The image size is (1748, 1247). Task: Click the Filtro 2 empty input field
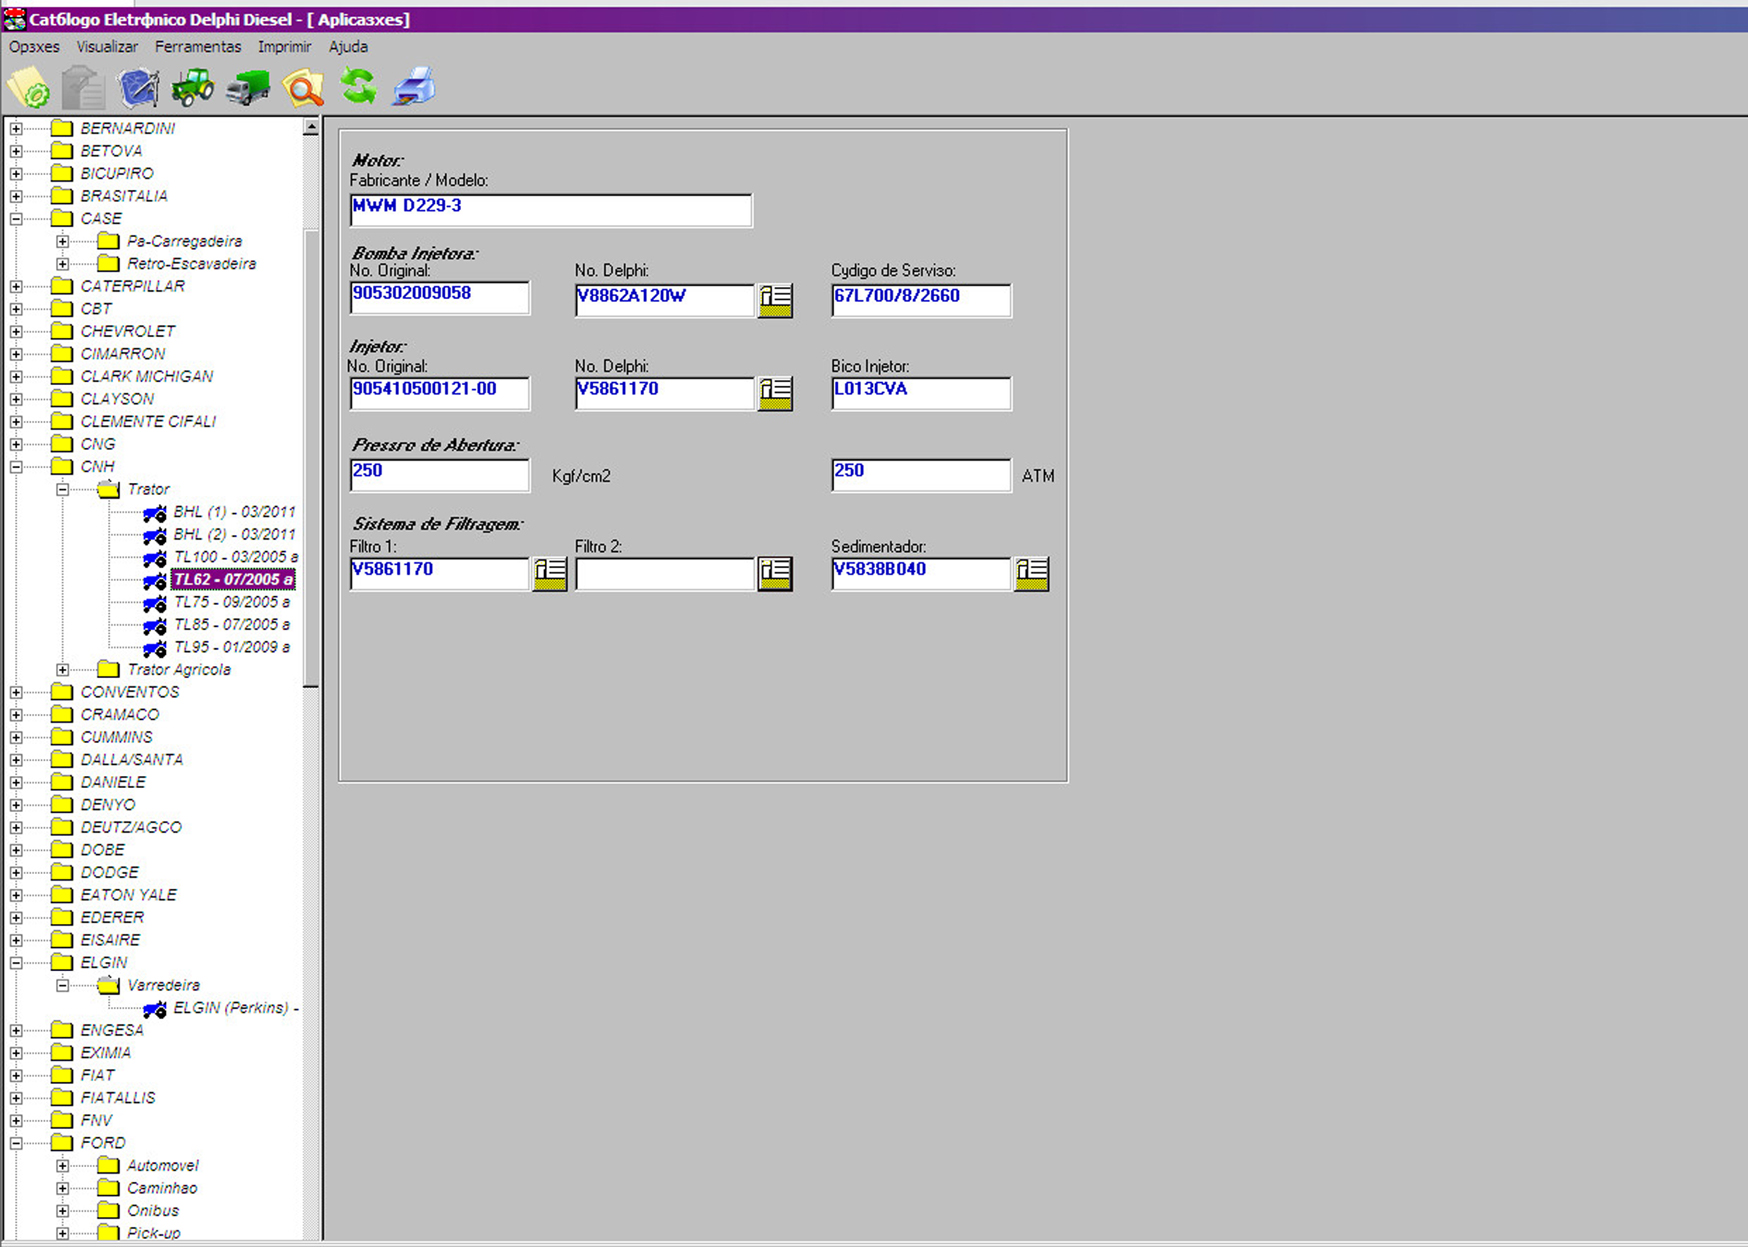pyautogui.click(x=664, y=574)
